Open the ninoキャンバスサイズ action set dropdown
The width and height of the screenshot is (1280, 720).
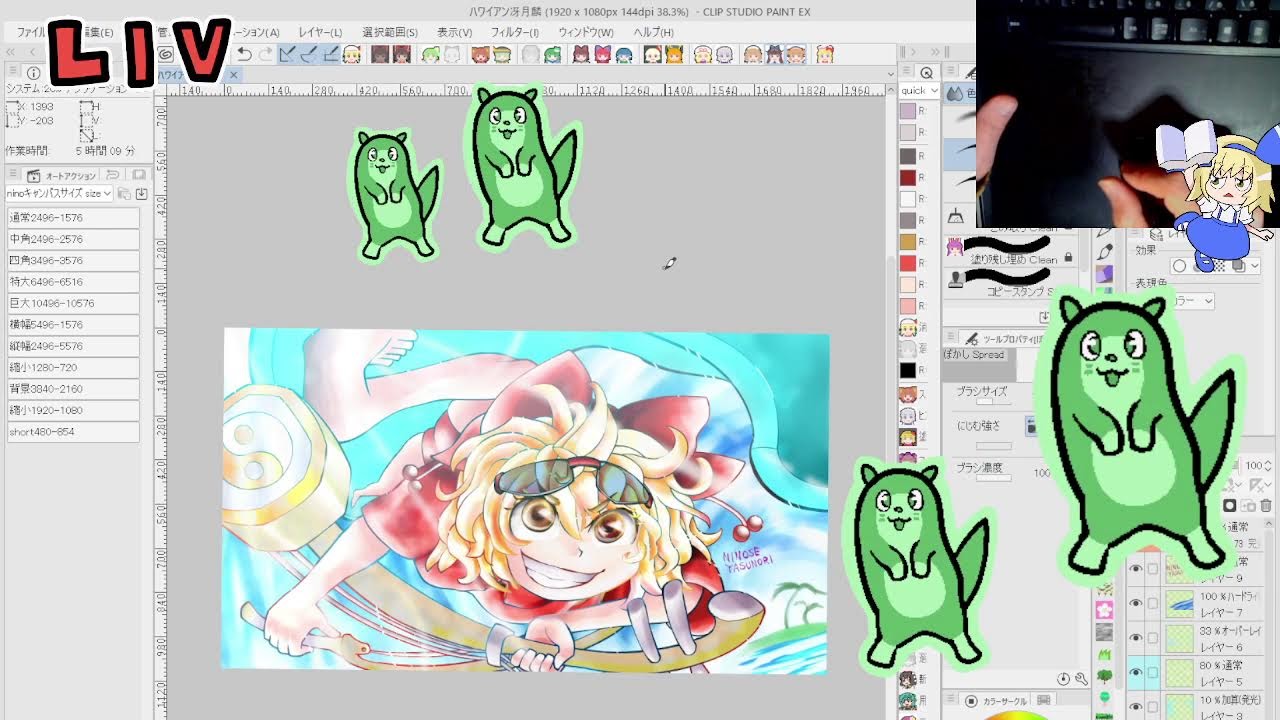click(x=60, y=193)
